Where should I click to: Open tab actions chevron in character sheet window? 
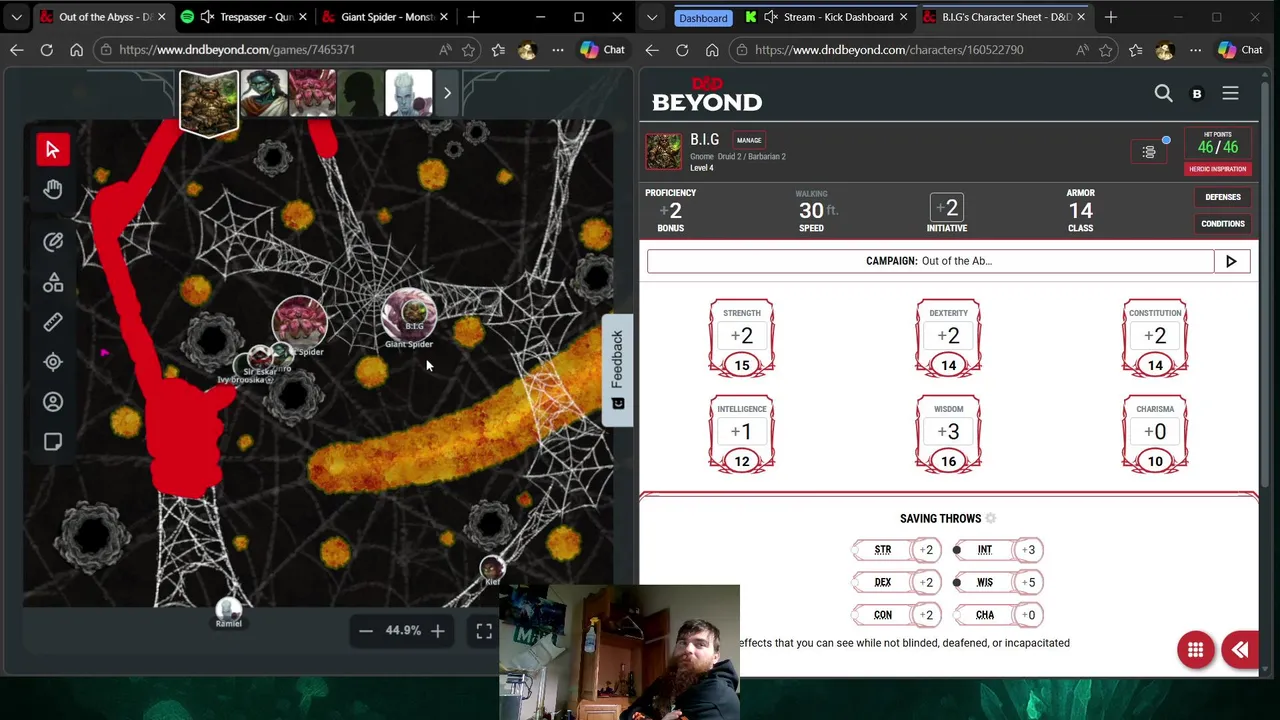click(652, 17)
